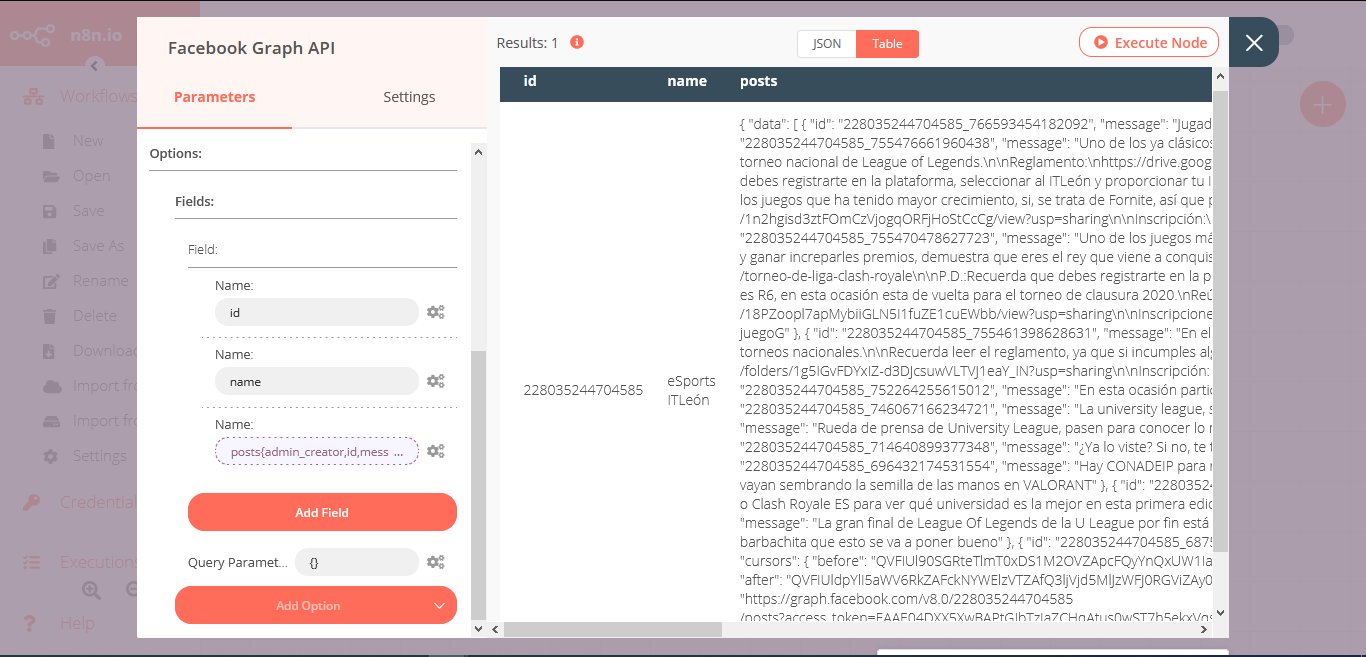The height and width of the screenshot is (657, 1366).
Task: Click the cell value 228035244704585
Action: coord(583,390)
